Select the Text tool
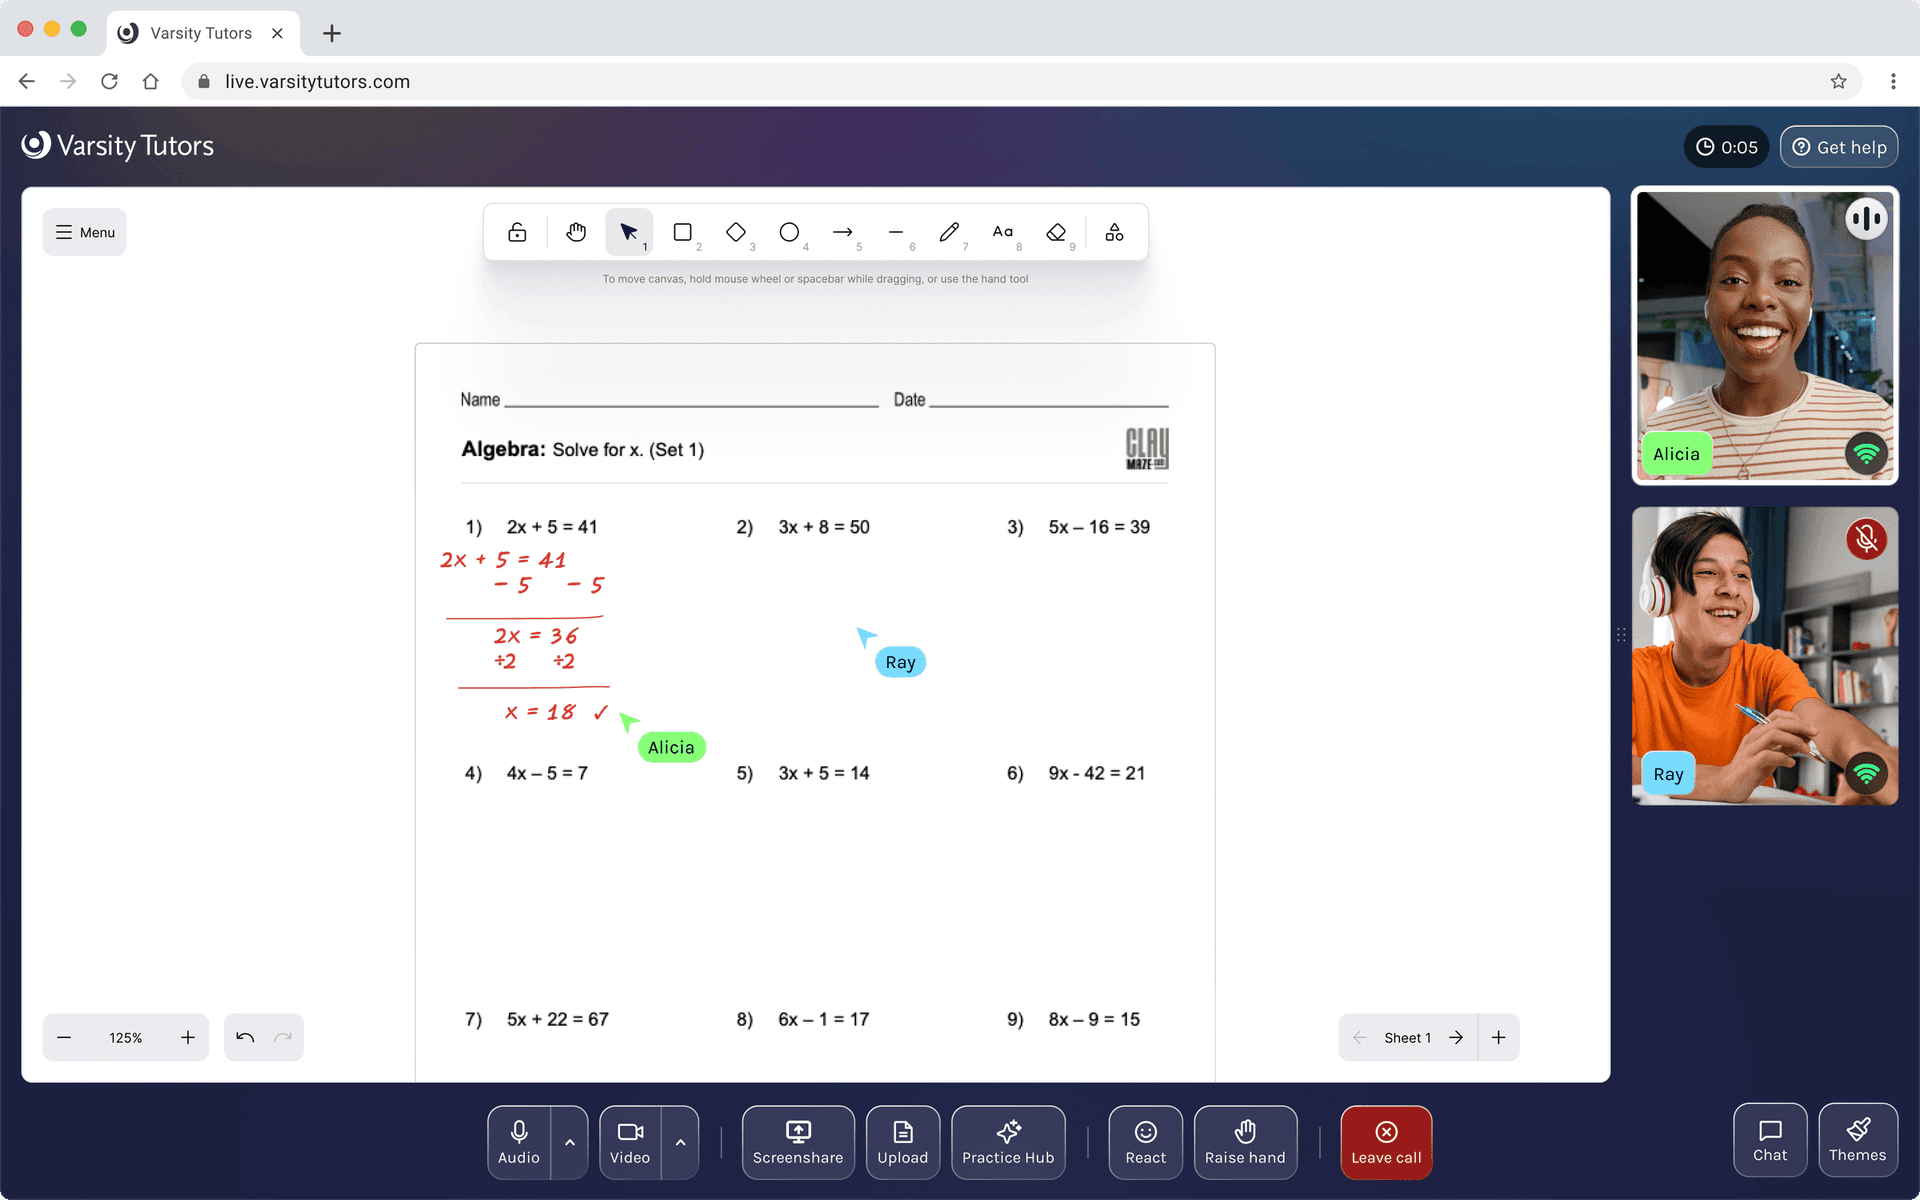The height and width of the screenshot is (1200, 1920). [x=1002, y=232]
